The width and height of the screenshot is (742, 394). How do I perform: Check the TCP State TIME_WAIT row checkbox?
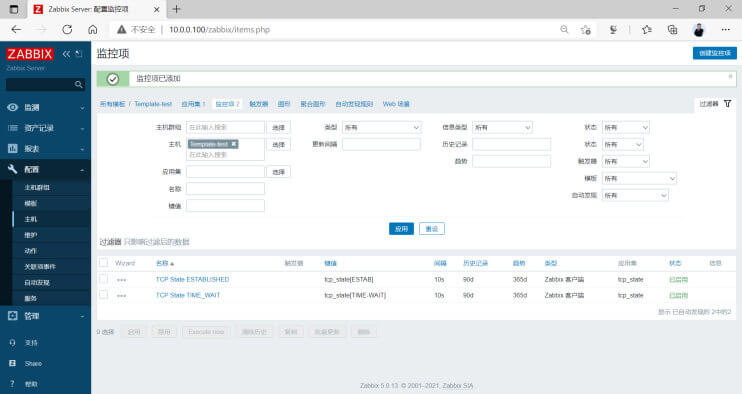point(104,295)
